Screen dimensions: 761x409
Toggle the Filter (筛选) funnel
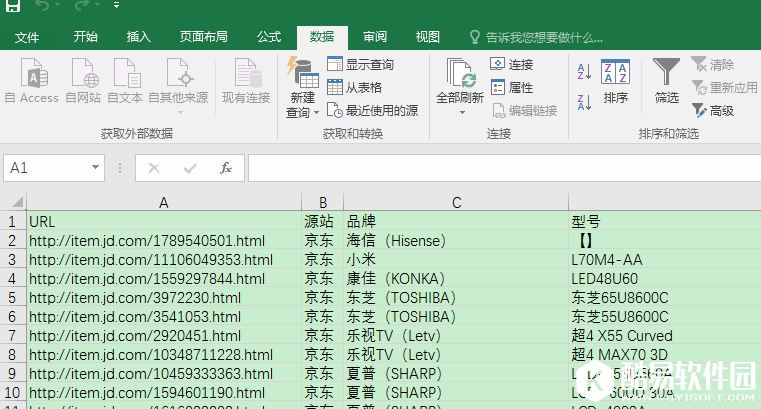pyautogui.click(x=666, y=82)
